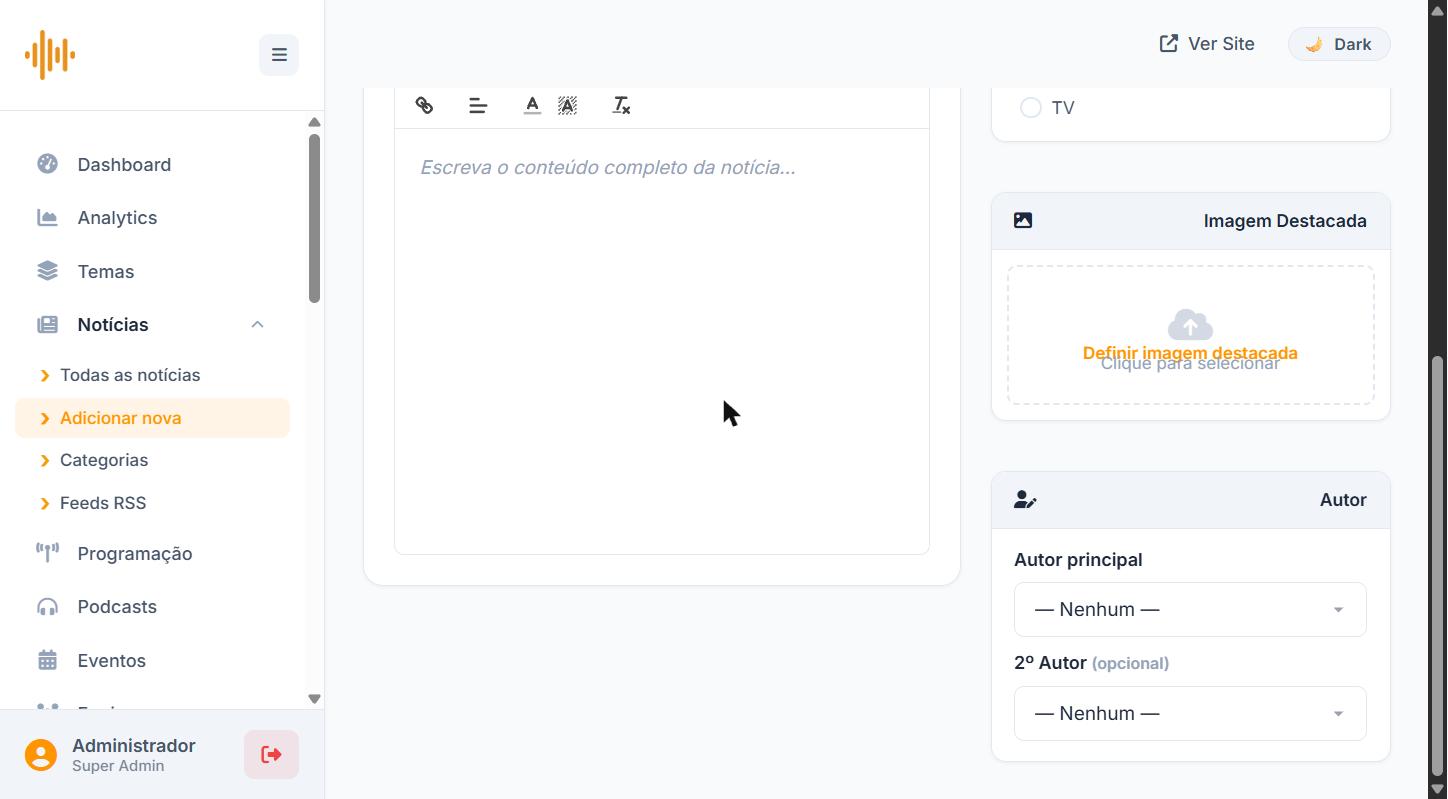Click the Imagem Destacada header title
1448x799 pixels.
[x=1285, y=221]
